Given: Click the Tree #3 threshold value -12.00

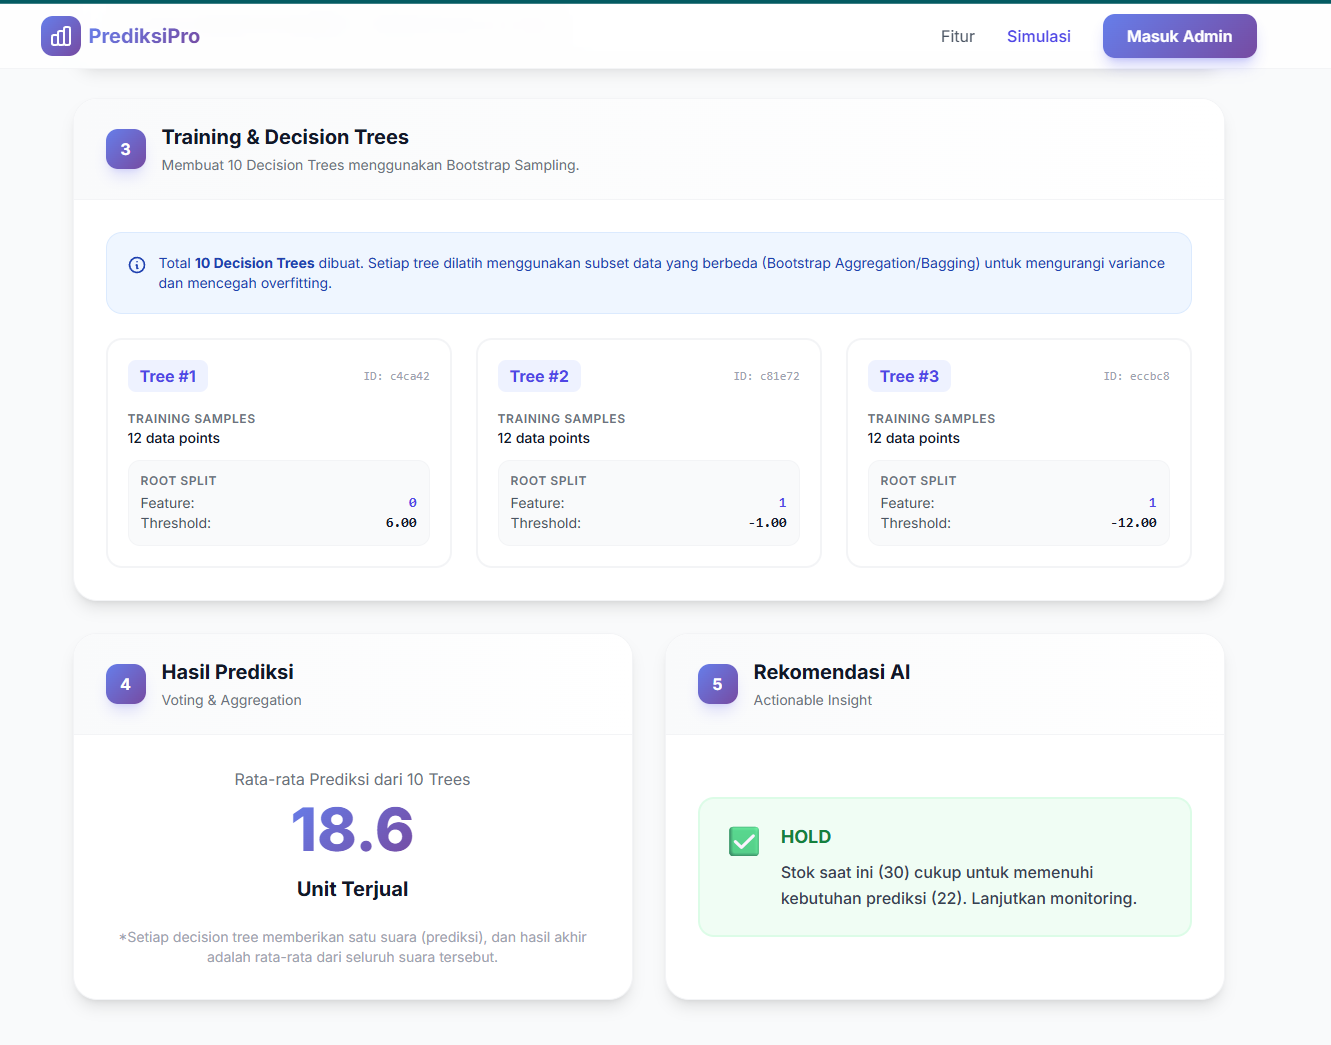Looking at the screenshot, I should [1133, 523].
